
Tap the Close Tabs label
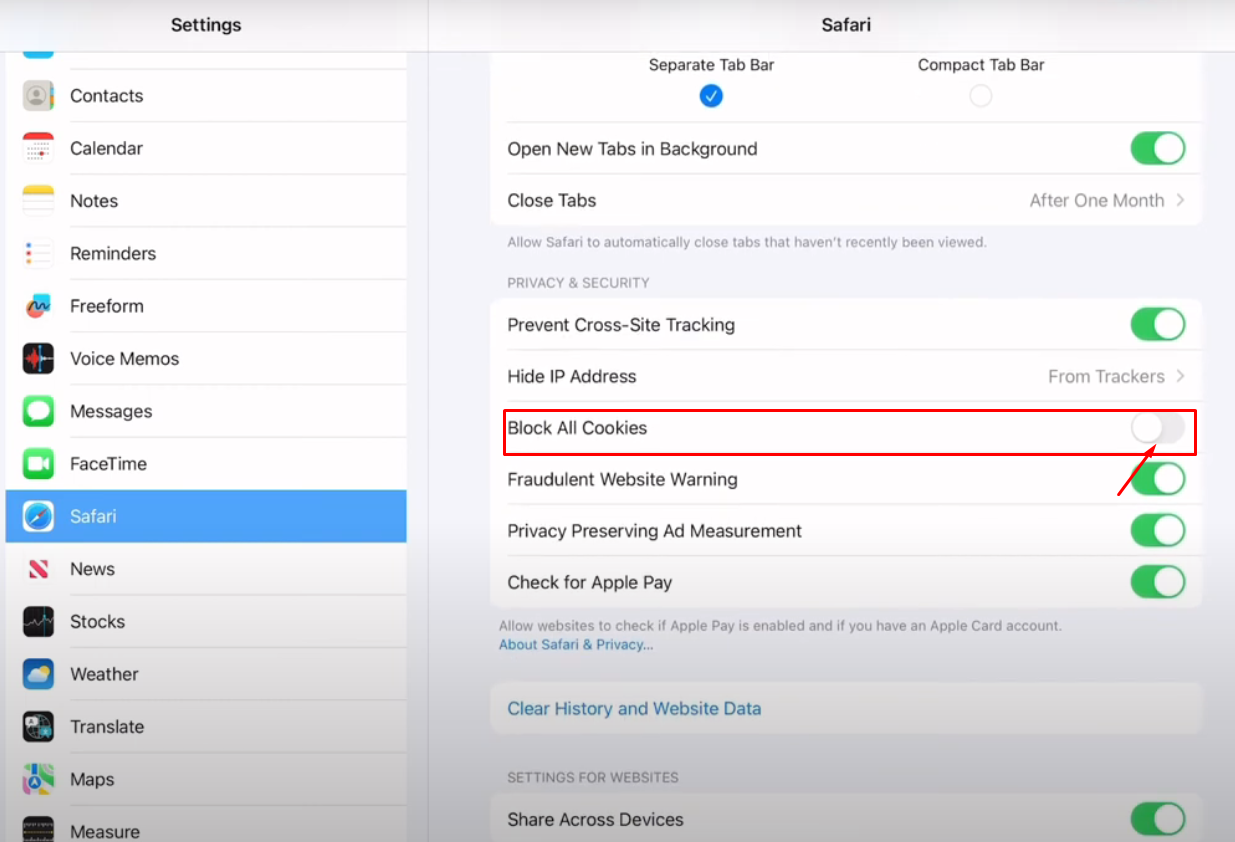(x=552, y=200)
